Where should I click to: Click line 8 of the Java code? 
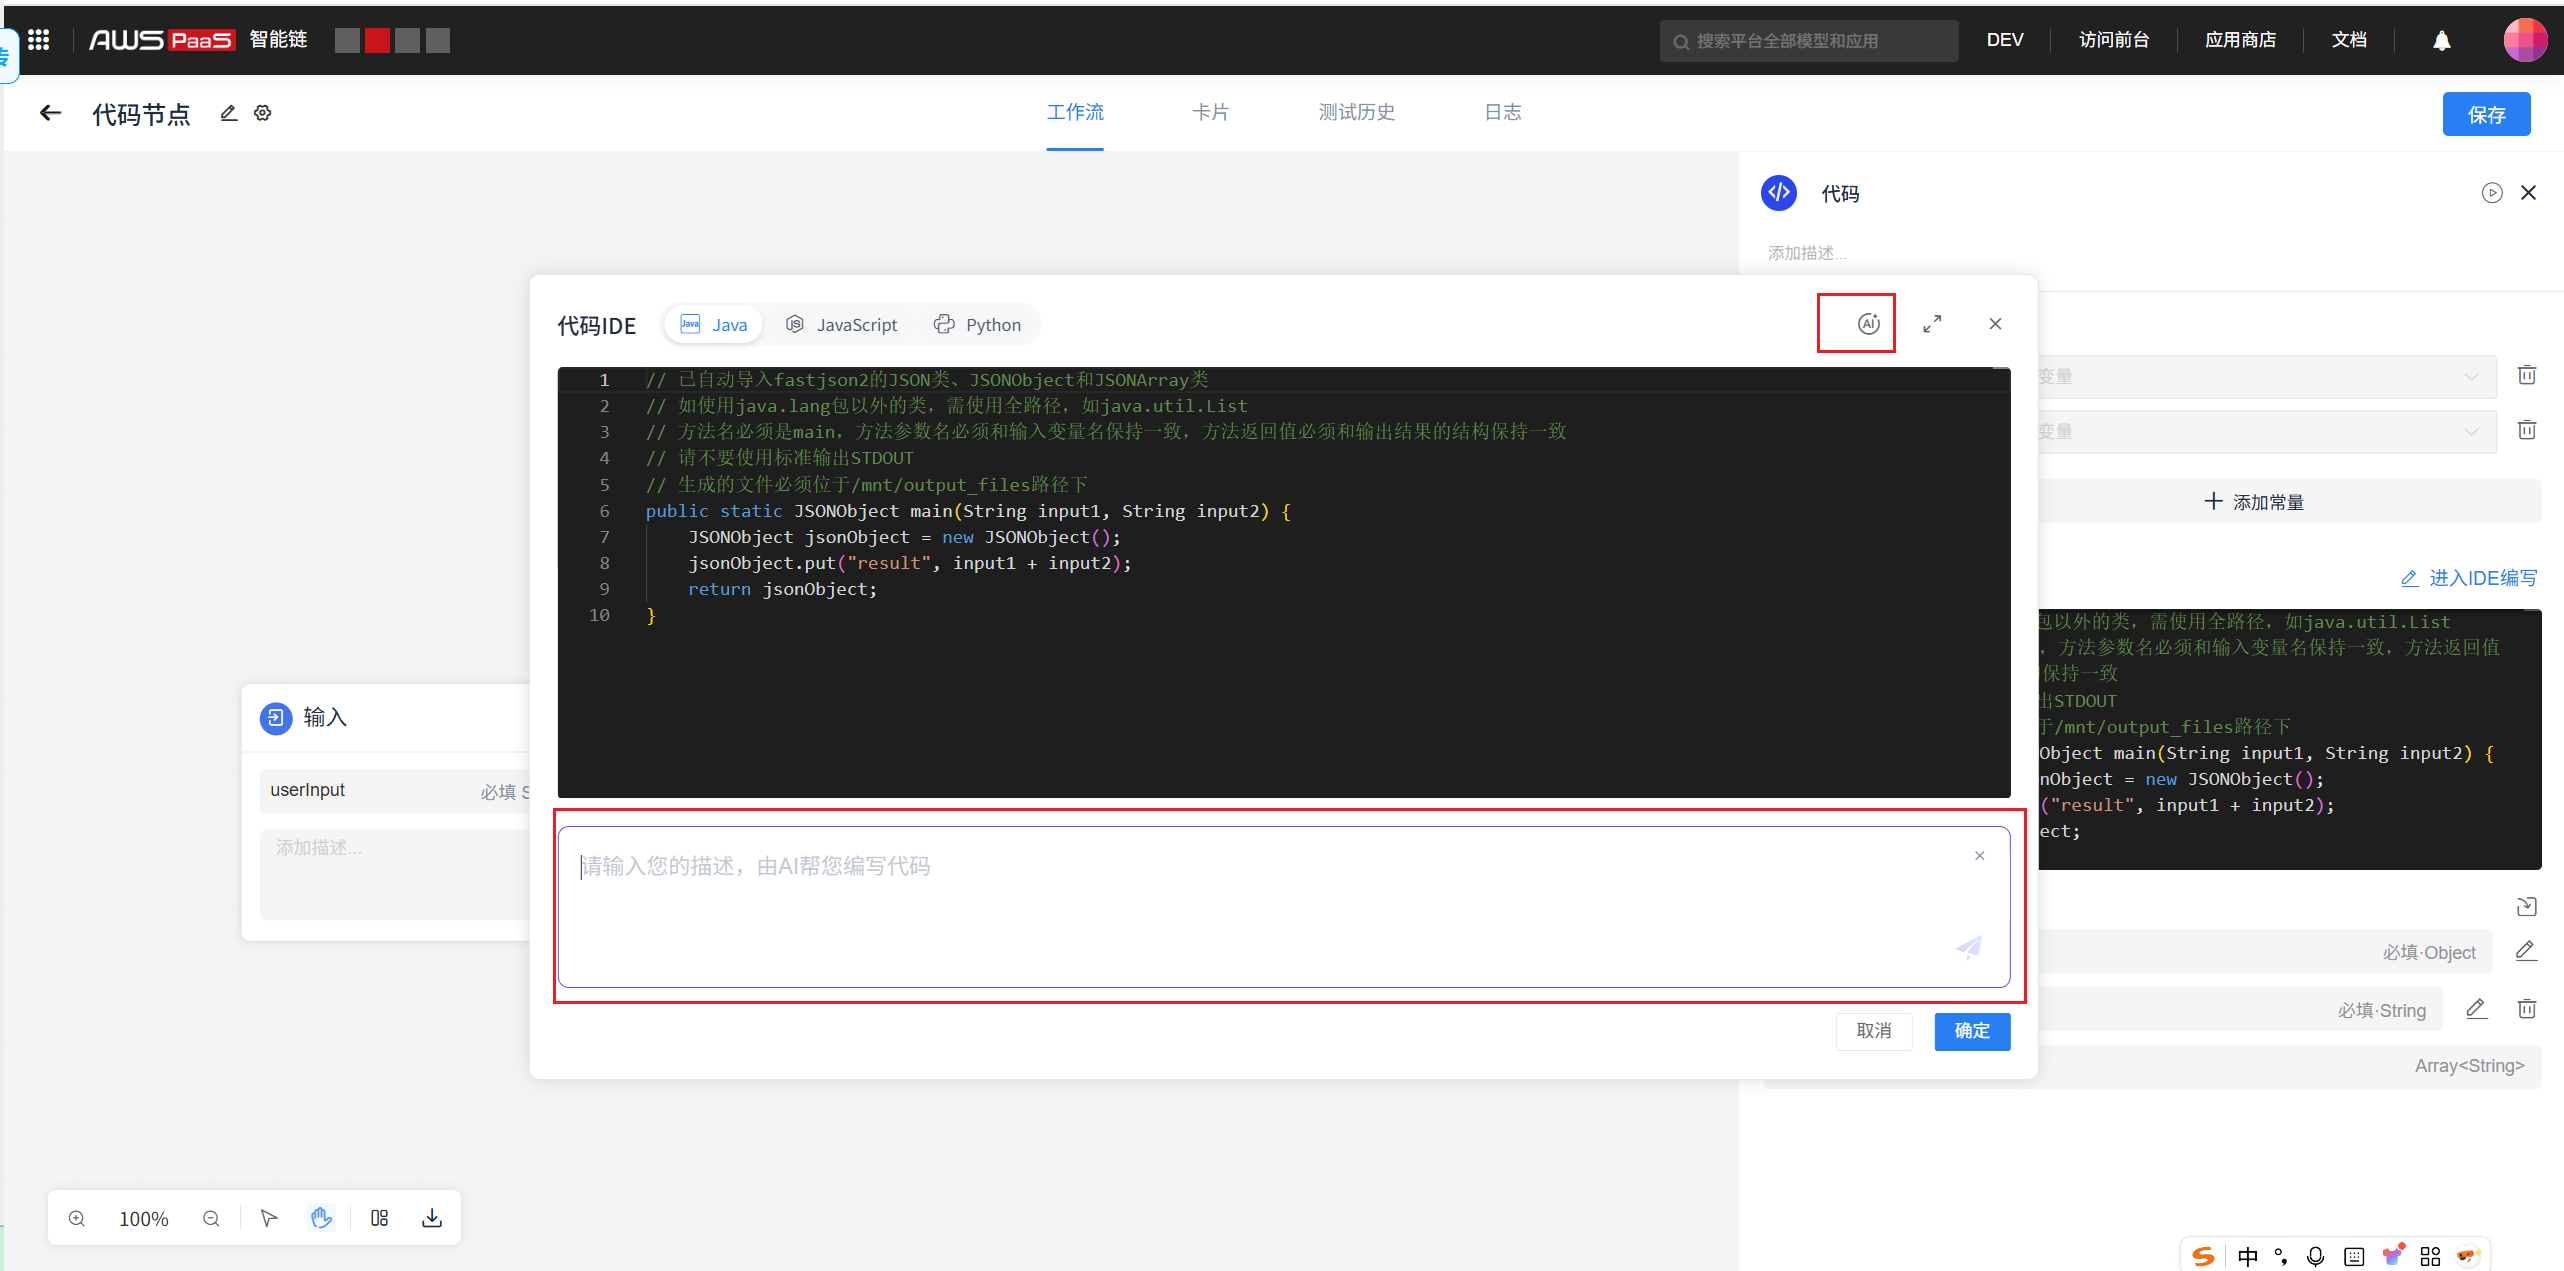coord(909,563)
